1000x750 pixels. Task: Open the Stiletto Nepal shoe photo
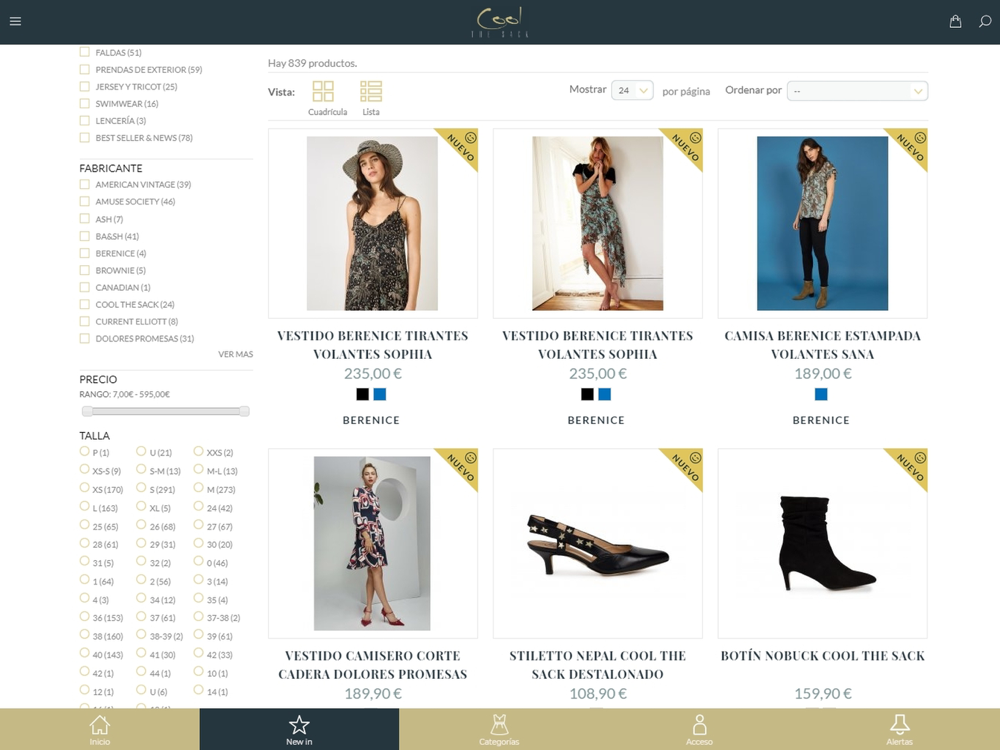click(598, 543)
